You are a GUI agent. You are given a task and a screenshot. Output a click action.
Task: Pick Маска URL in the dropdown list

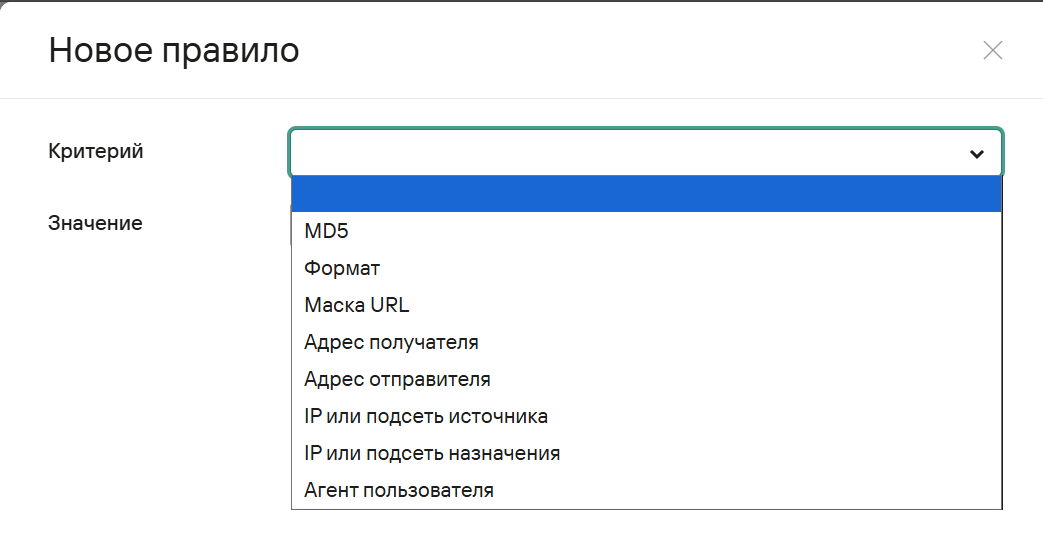tap(356, 305)
